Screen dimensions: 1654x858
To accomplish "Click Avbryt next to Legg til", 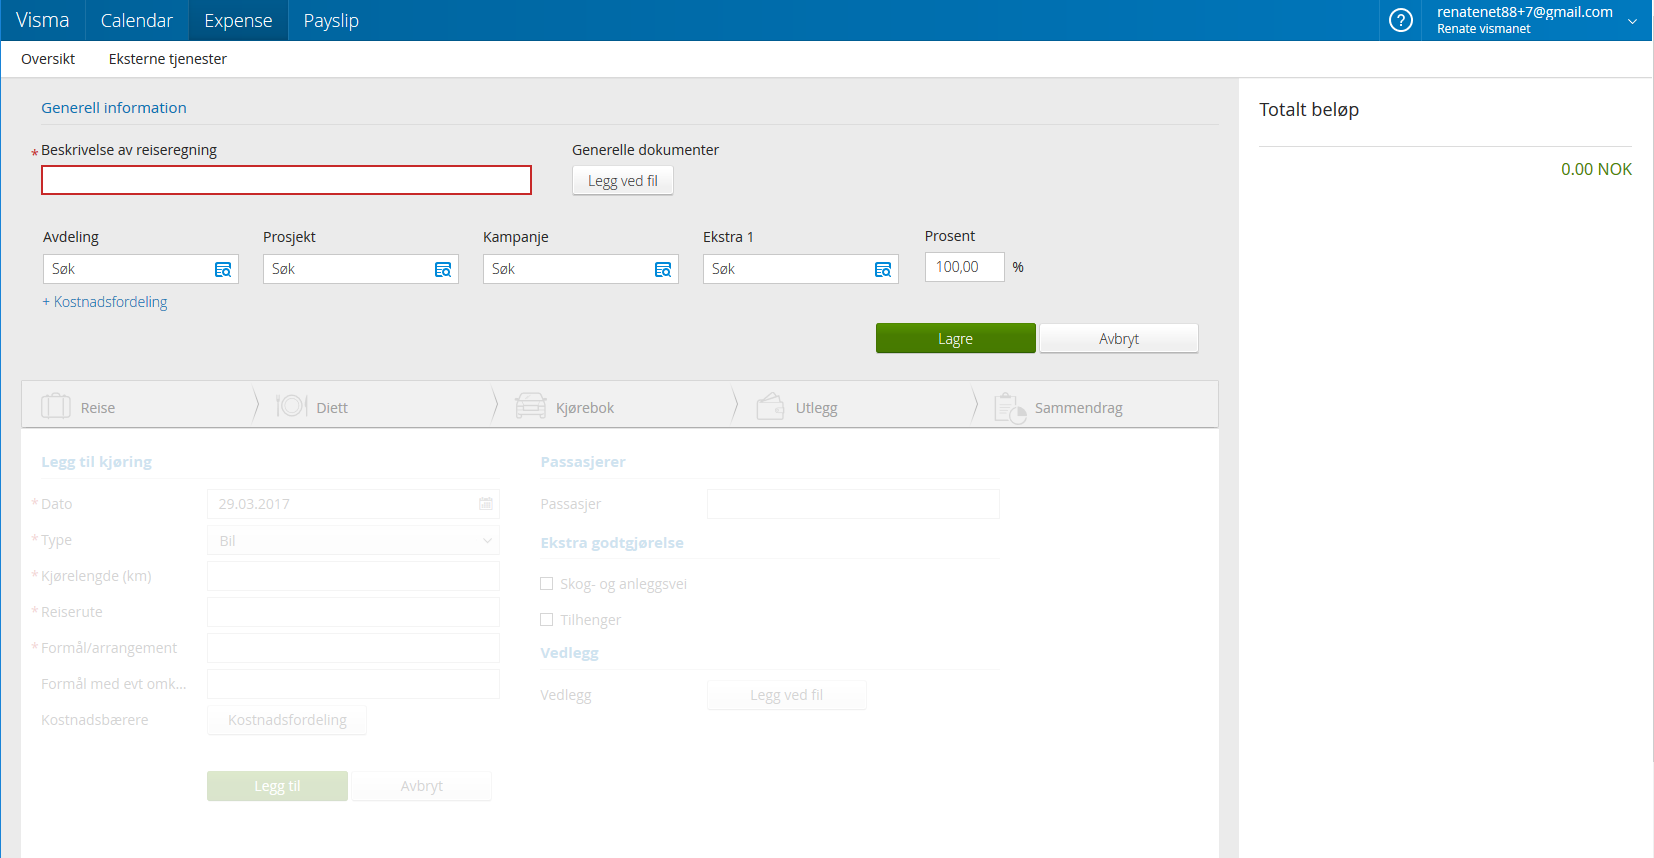I will [x=422, y=786].
